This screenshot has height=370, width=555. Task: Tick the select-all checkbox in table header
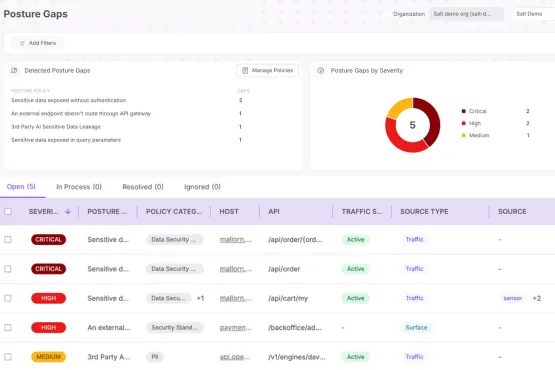click(x=8, y=211)
